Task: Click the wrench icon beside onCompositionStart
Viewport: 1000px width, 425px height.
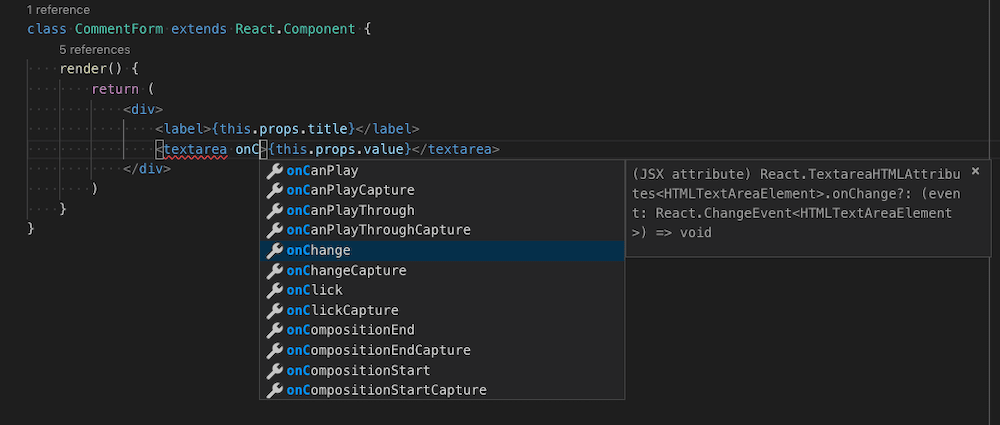Action: (274, 370)
